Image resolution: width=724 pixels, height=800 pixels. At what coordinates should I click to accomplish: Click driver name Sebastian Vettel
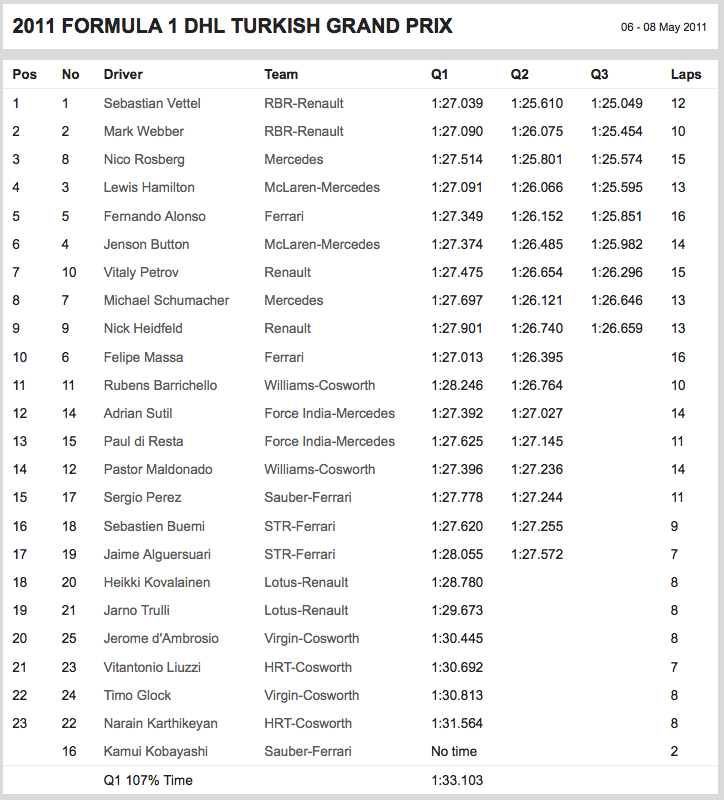pos(151,103)
